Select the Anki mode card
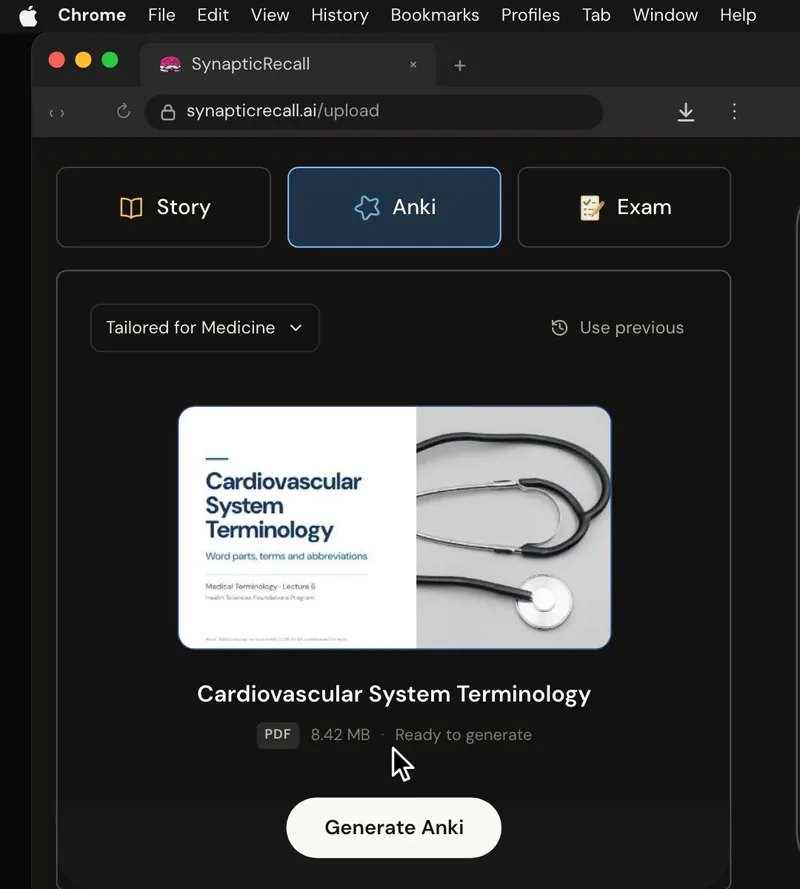Viewport: 800px width, 889px height. (394, 208)
